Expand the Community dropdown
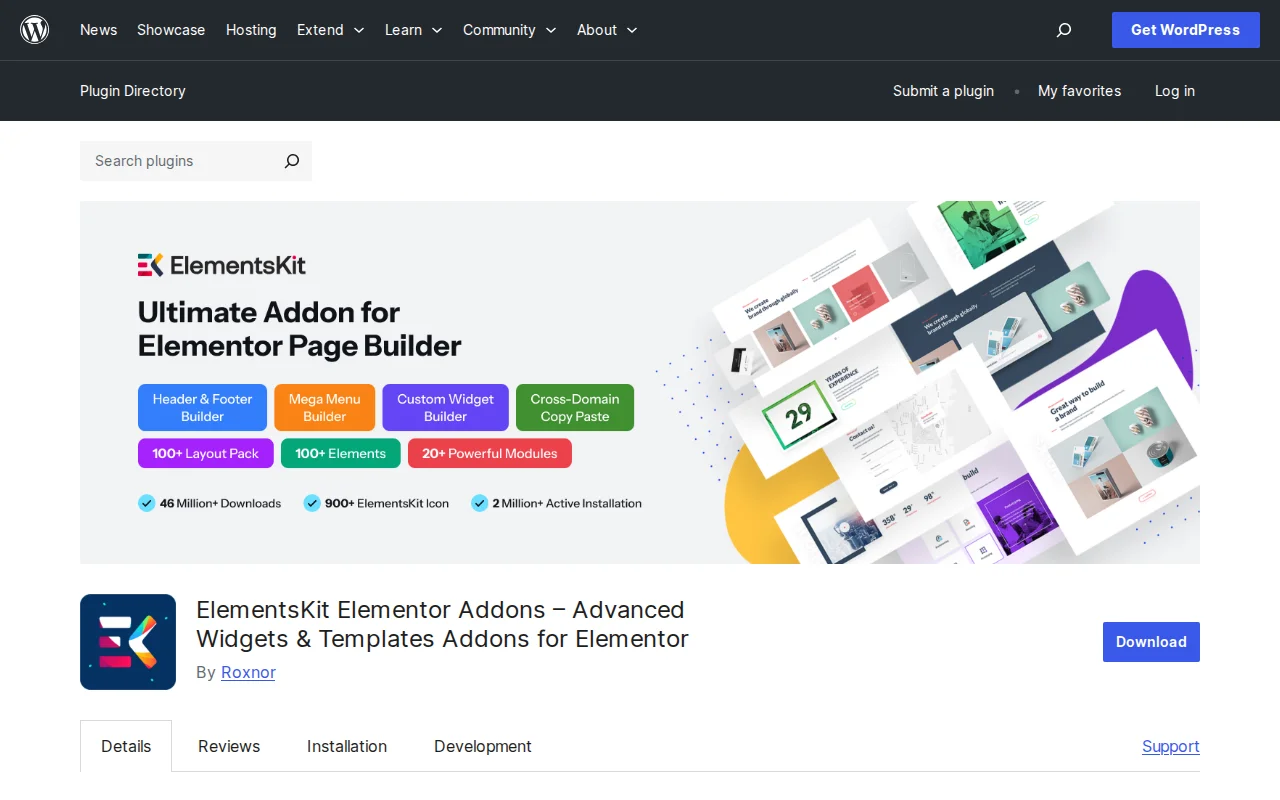This screenshot has width=1280, height=800. [509, 30]
